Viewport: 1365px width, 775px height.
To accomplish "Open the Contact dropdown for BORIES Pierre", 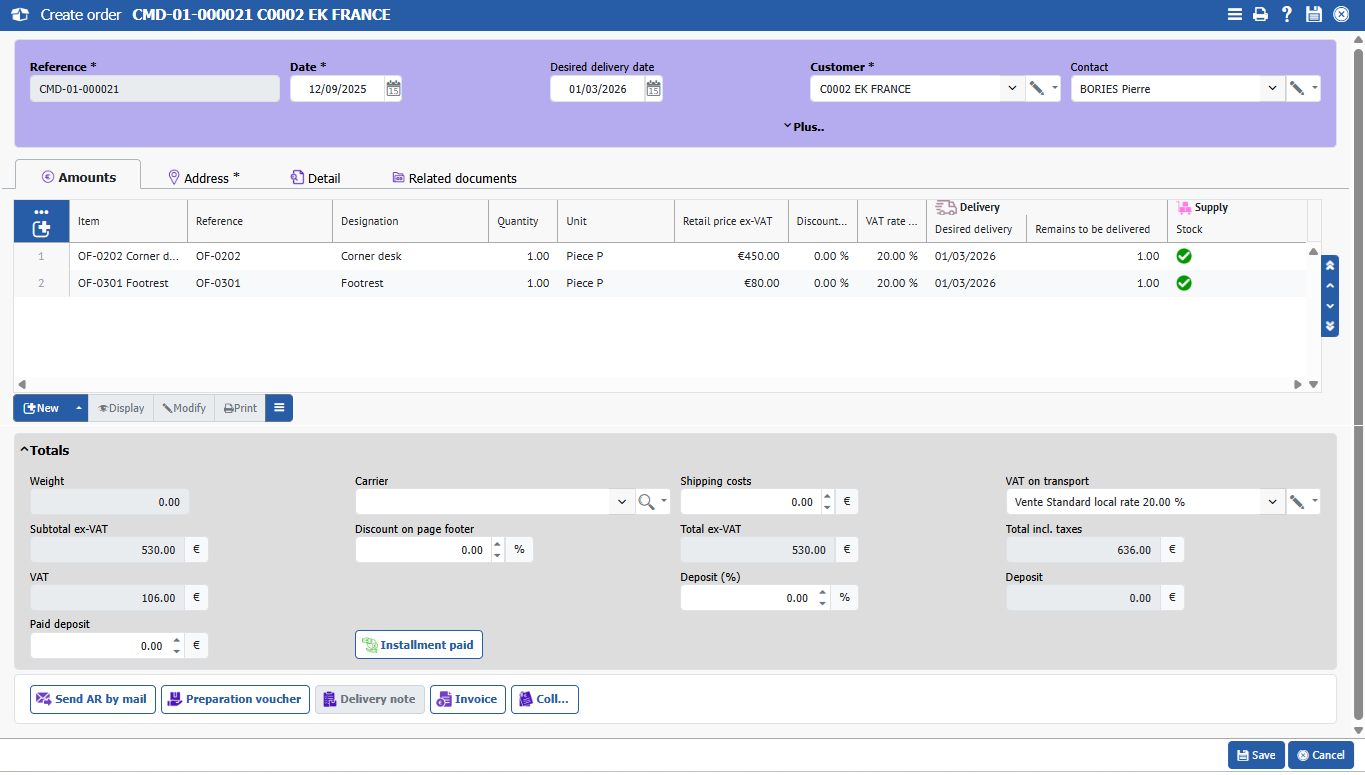I will click(1272, 89).
